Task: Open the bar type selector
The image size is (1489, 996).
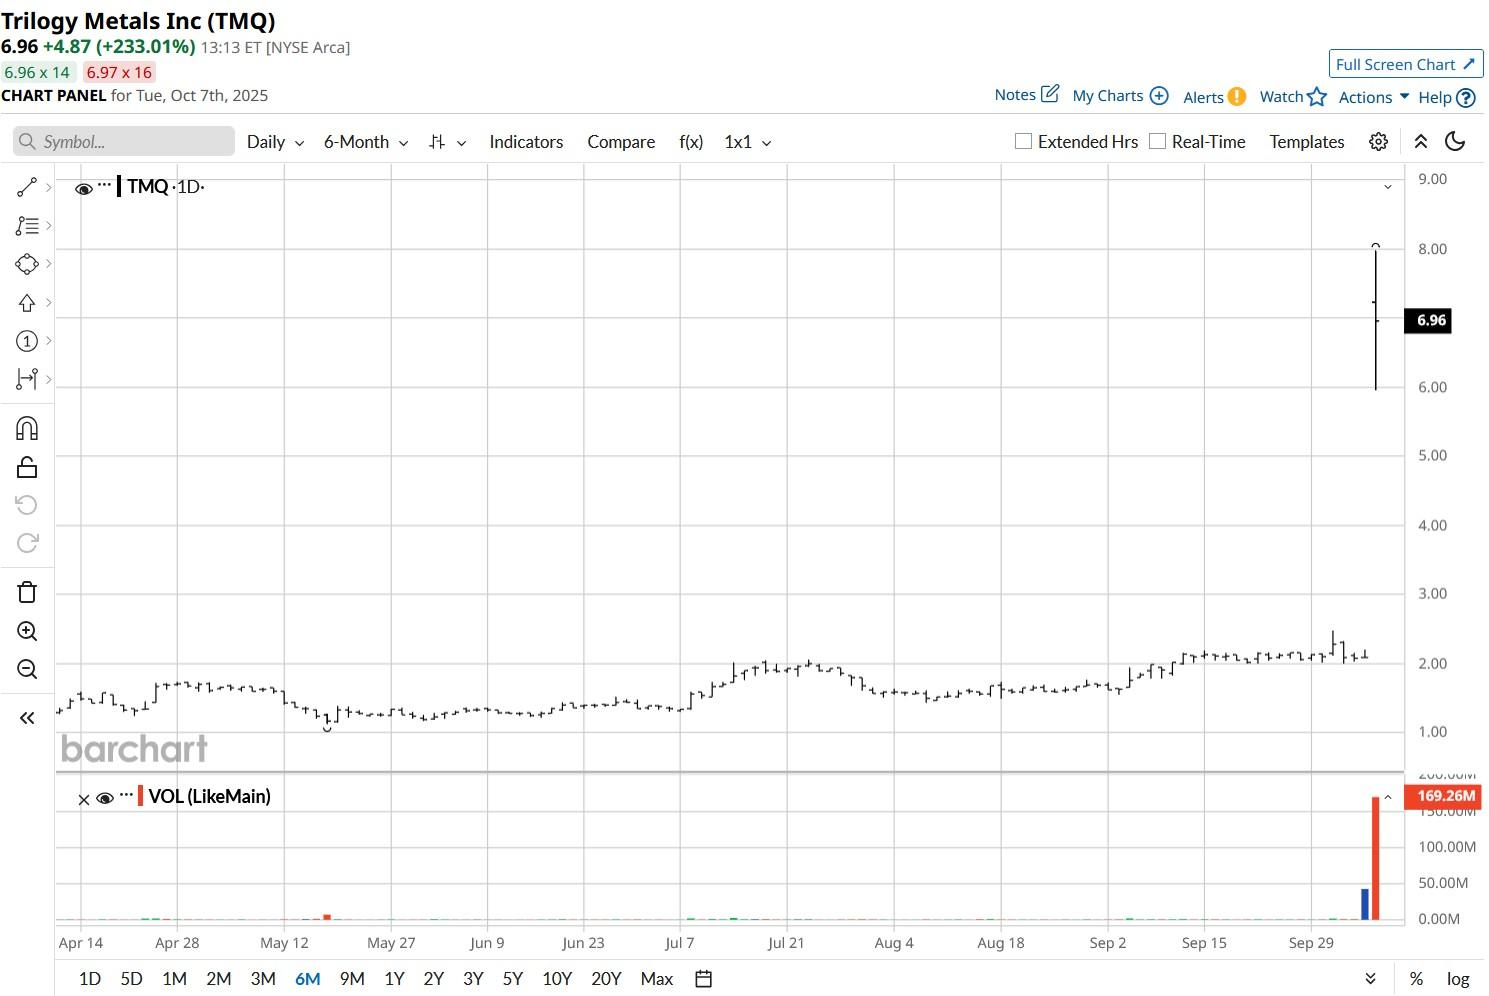Action: point(447,142)
